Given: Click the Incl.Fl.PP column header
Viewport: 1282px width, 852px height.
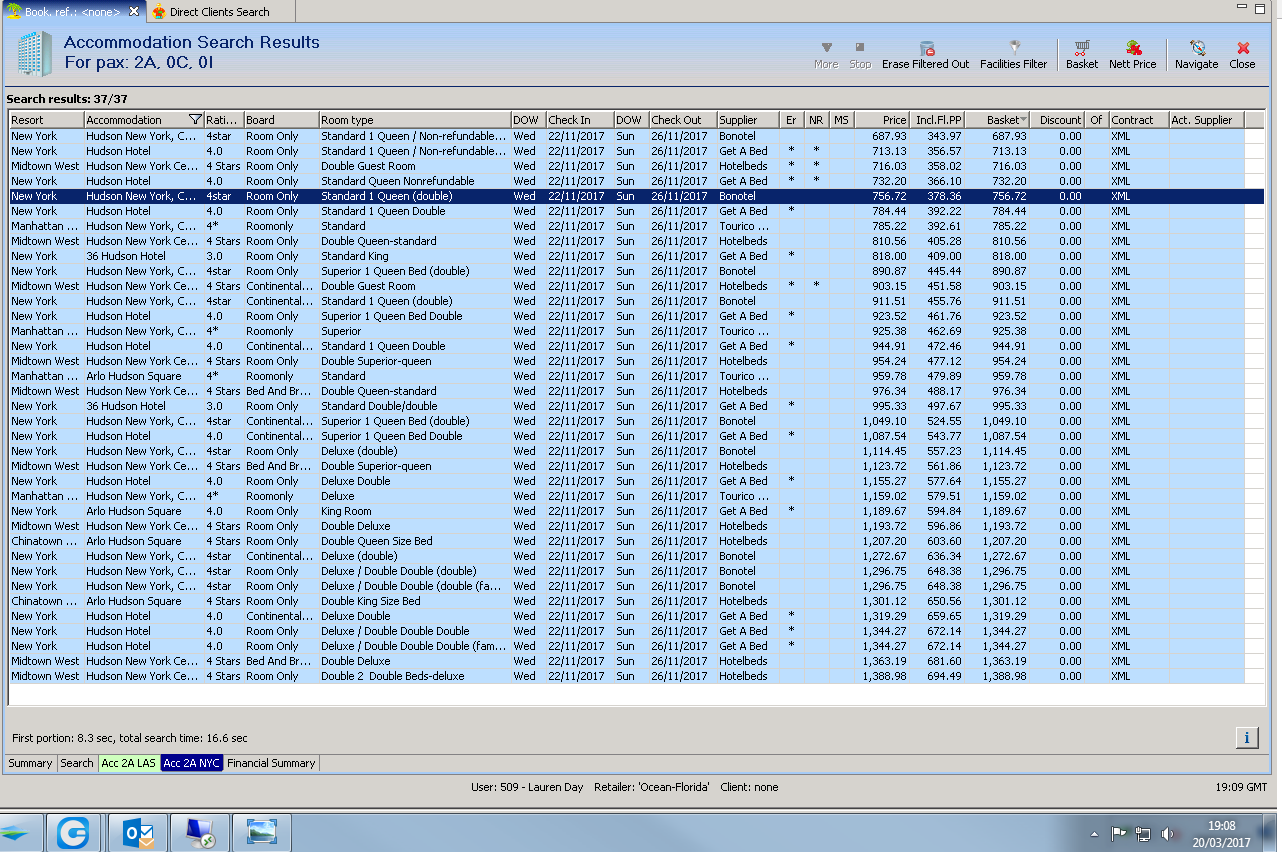Looking at the screenshot, I should click(x=937, y=120).
